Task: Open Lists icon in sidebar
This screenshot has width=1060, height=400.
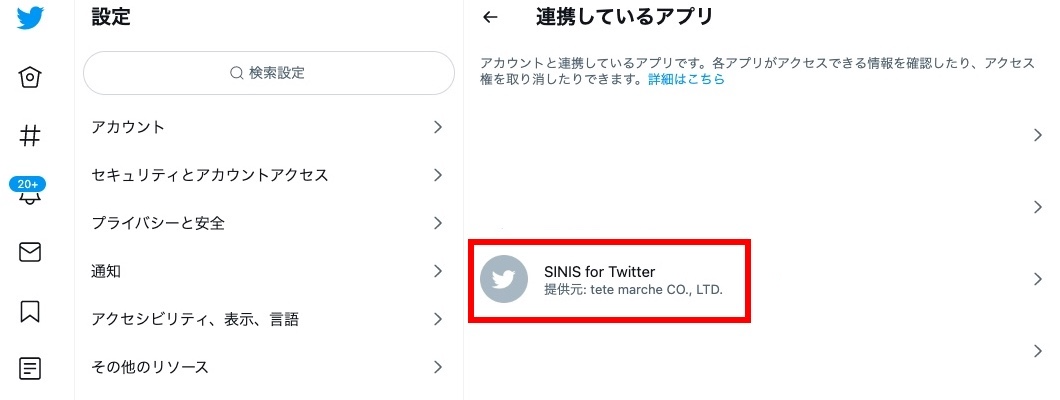Action: coord(30,368)
